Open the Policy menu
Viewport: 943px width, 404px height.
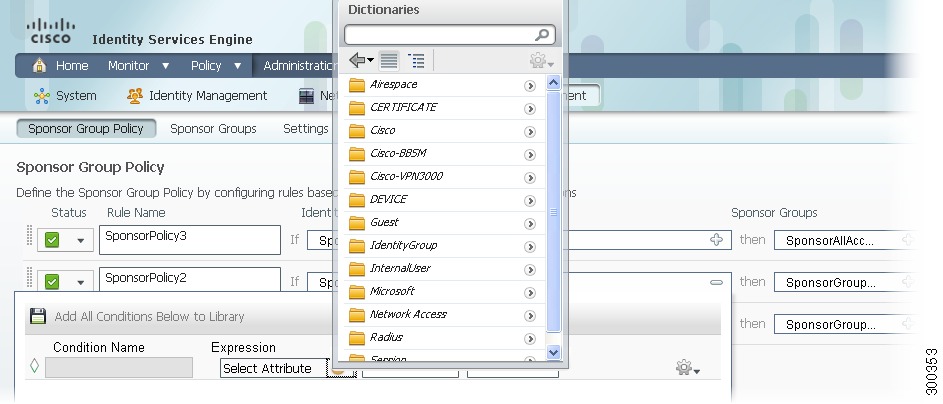216,66
